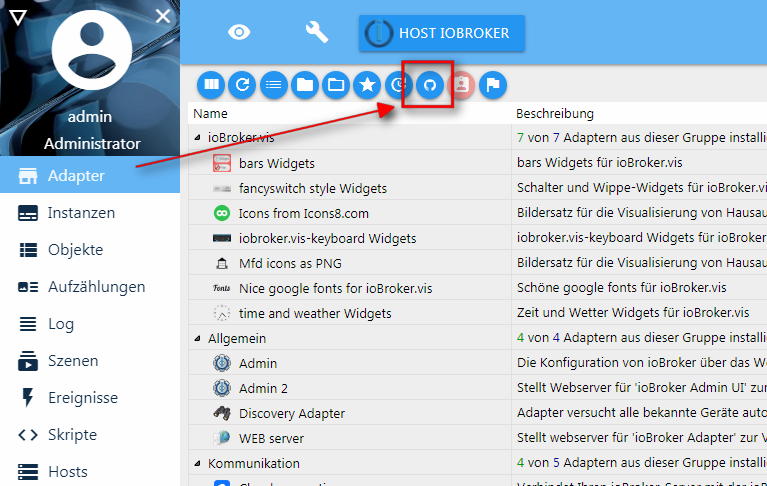Select Nice google fonts row

(477, 287)
